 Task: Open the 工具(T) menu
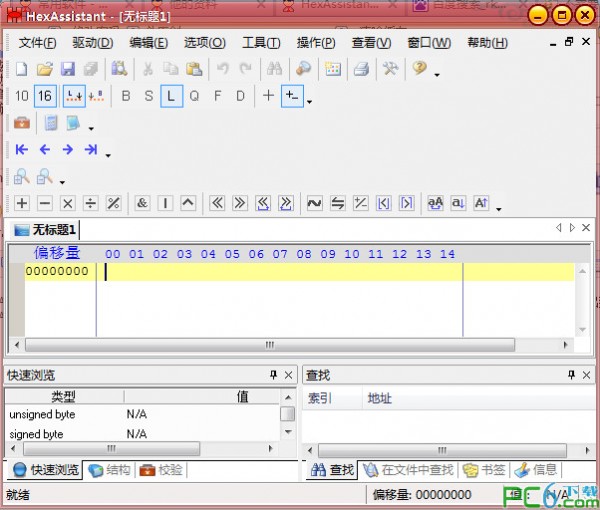[261, 42]
